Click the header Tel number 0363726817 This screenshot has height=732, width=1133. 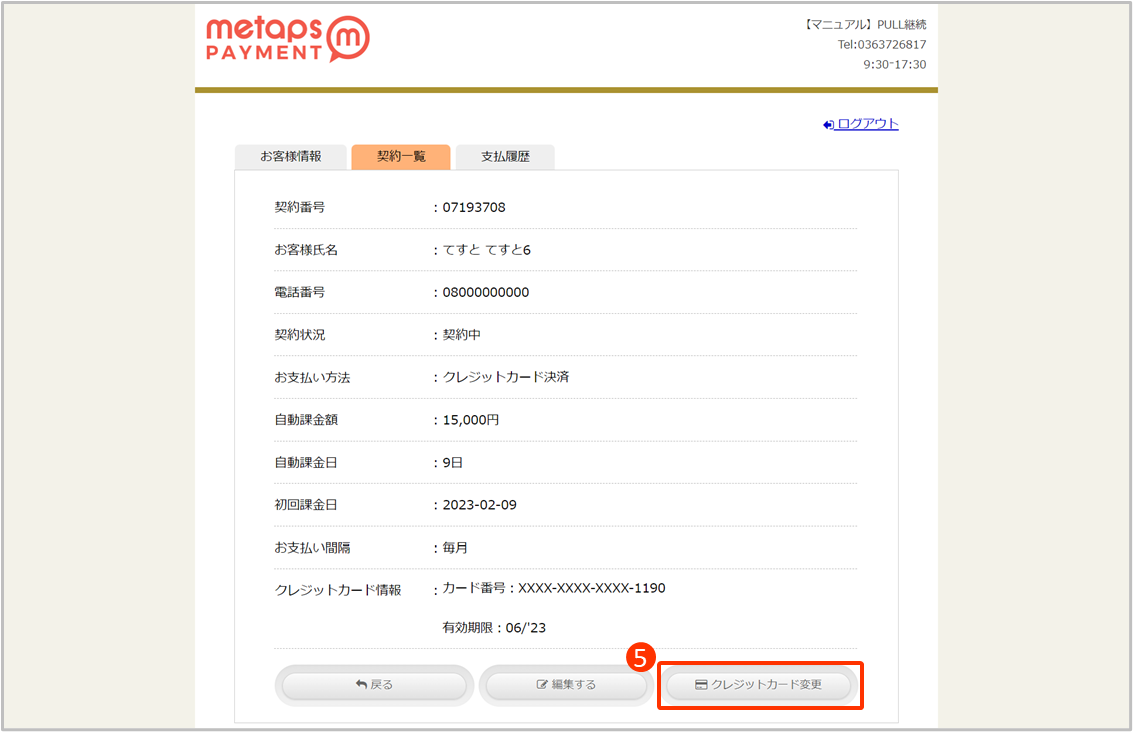tap(881, 45)
